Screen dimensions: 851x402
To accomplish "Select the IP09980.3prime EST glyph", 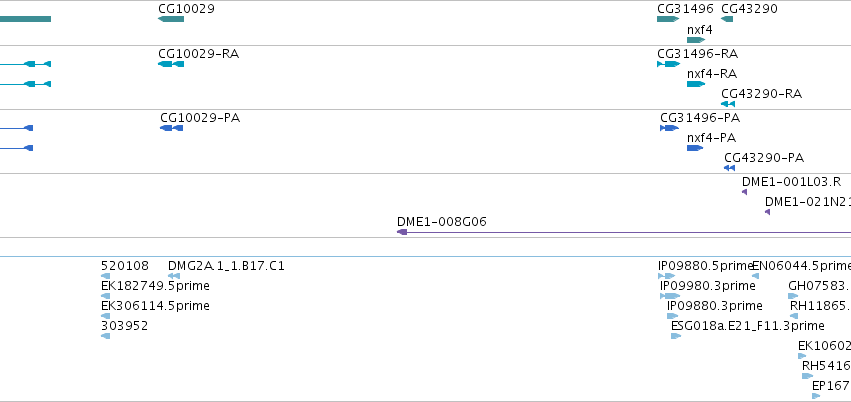I will [x=670, y=296].
